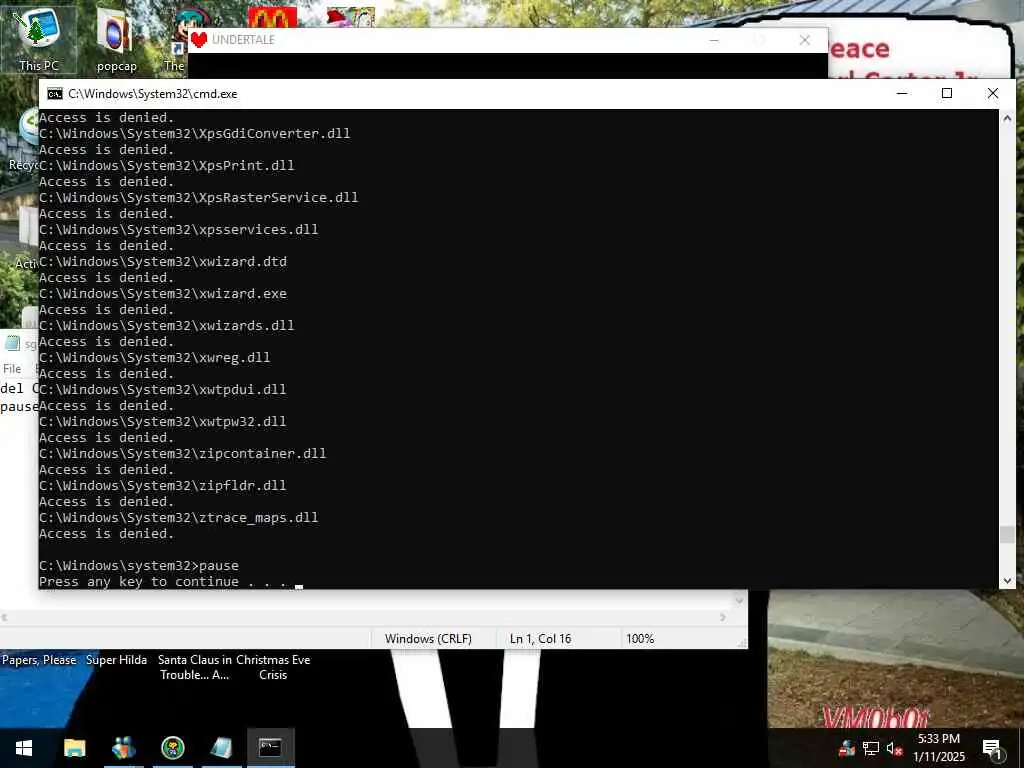1024x768 pixels.
Task: Close the UNDERTALE window
Action: [x=805, y=40]
